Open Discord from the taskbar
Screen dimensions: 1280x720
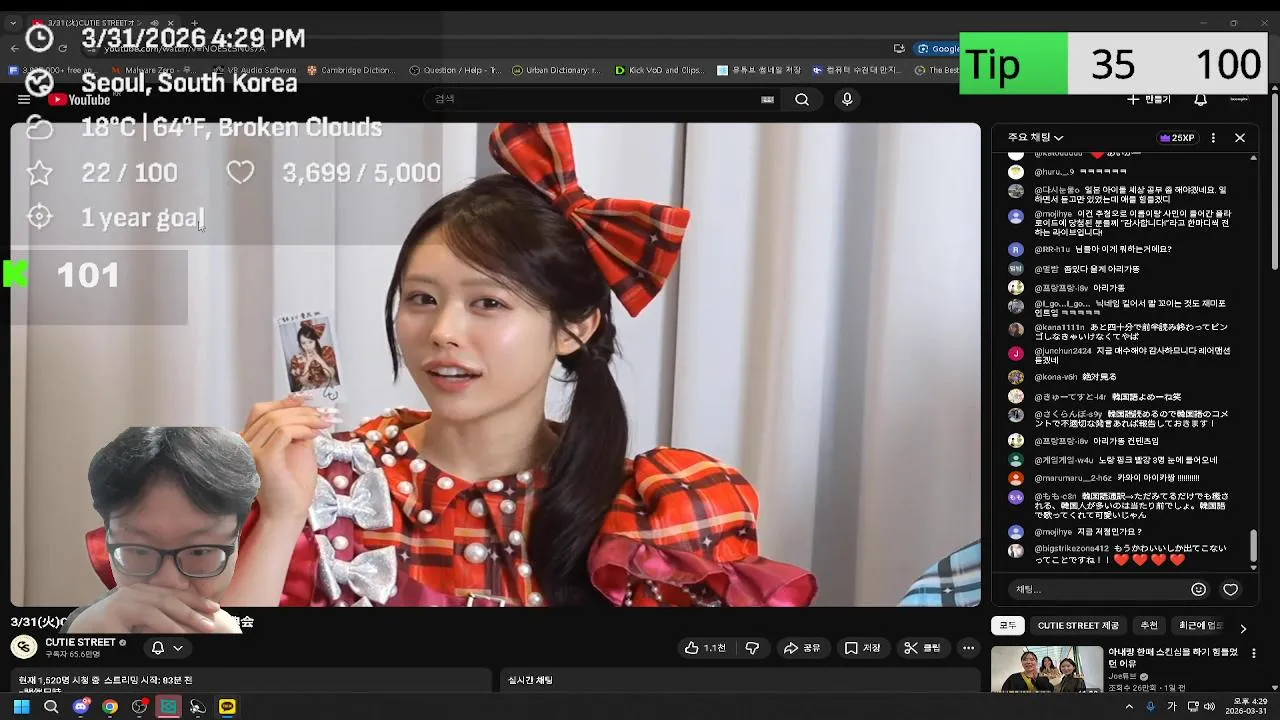coord(81,706)
